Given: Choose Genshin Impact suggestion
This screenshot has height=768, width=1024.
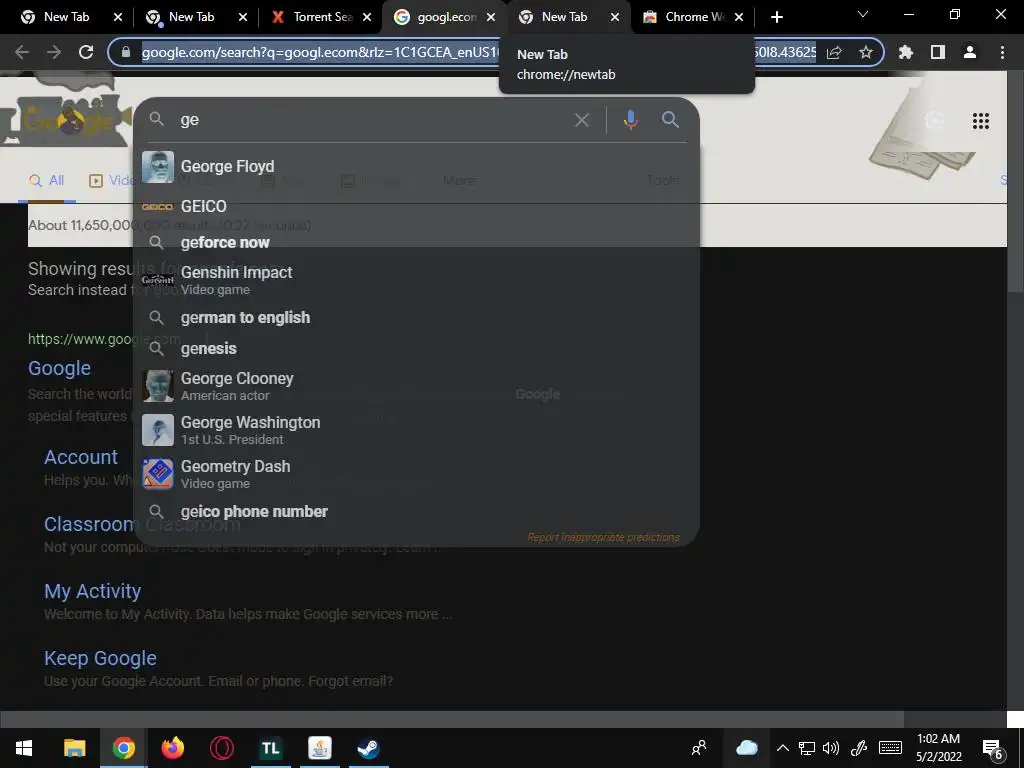Looking at the screenshot, I should pos(416,280).
